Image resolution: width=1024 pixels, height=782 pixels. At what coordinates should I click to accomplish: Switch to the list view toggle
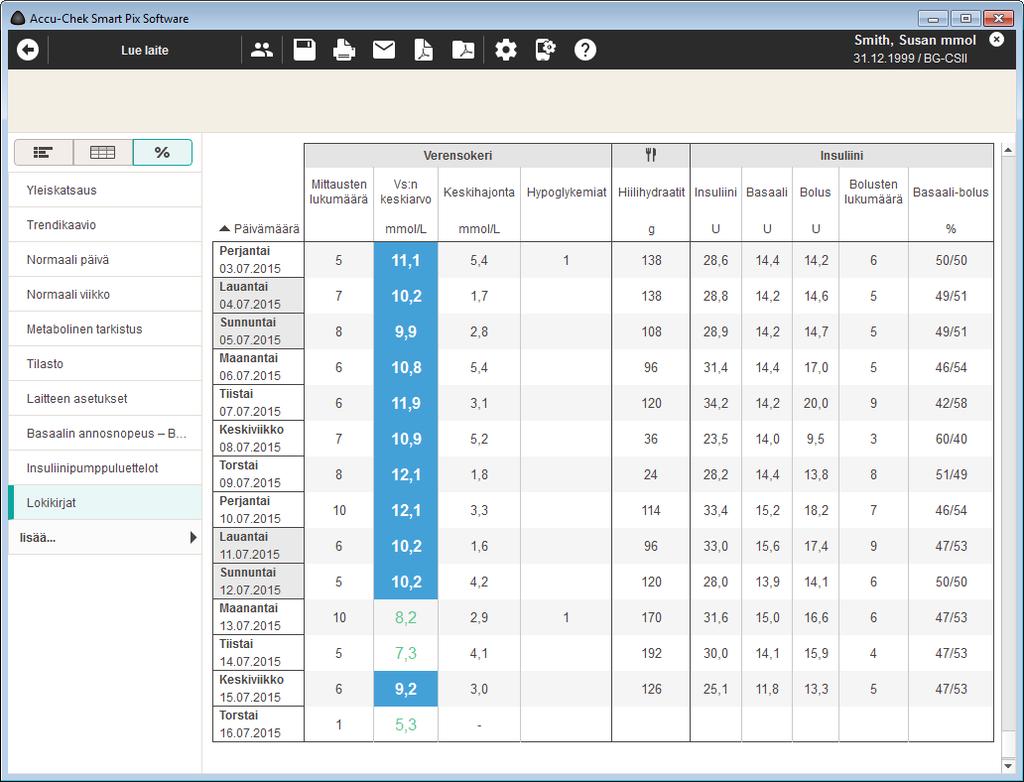(x=44, y=152)
